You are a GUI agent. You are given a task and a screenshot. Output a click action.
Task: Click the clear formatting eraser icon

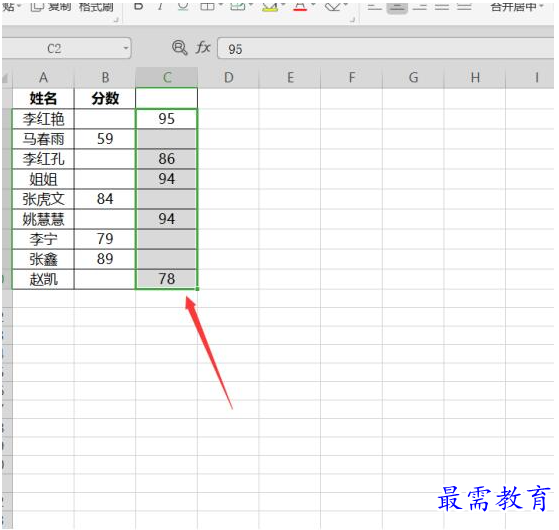coord(332,6)
